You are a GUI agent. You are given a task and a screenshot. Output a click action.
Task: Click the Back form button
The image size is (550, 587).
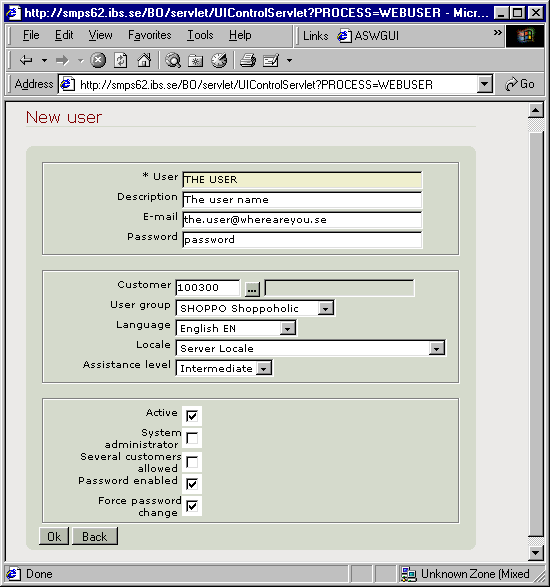point(95,536)
